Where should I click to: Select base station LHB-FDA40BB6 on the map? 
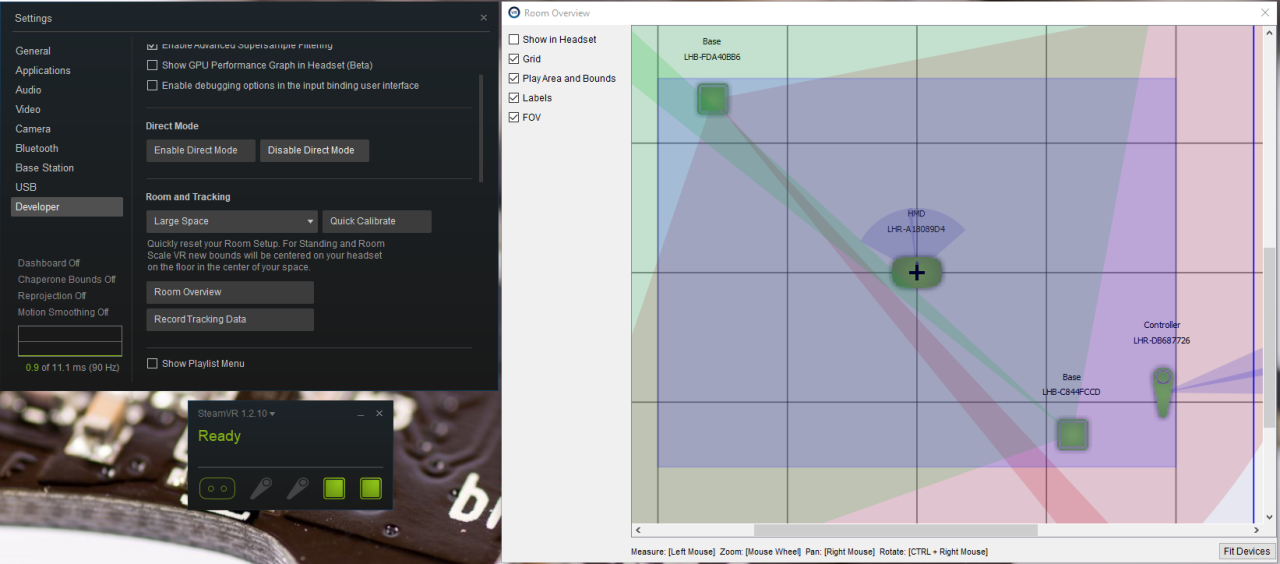tap(712, 99)
